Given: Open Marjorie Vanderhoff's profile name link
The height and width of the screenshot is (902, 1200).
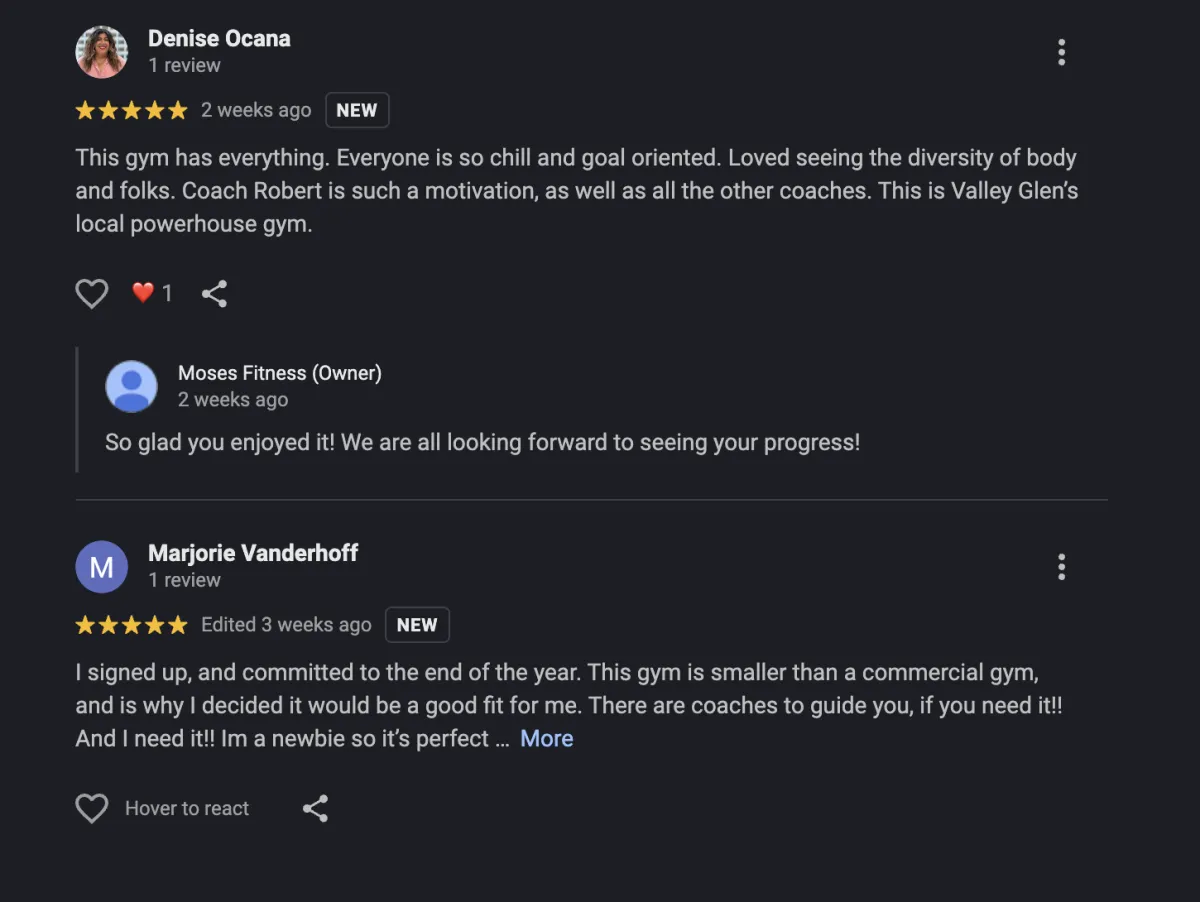Looking at the screenshot, I should [x=253, y=553].
